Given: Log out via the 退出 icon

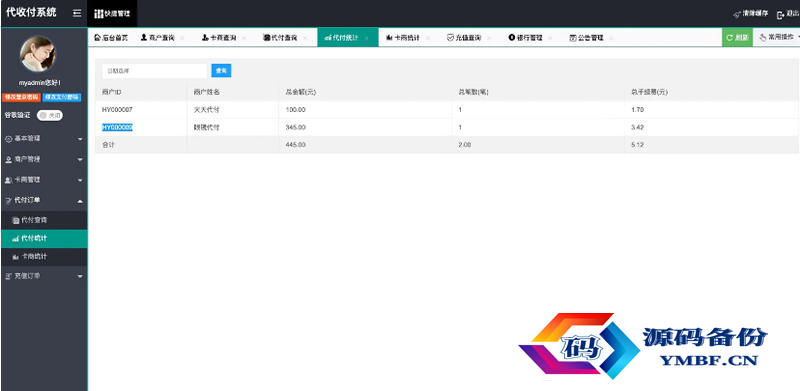Looking at the screenshot, I should [x=780, y=15].
